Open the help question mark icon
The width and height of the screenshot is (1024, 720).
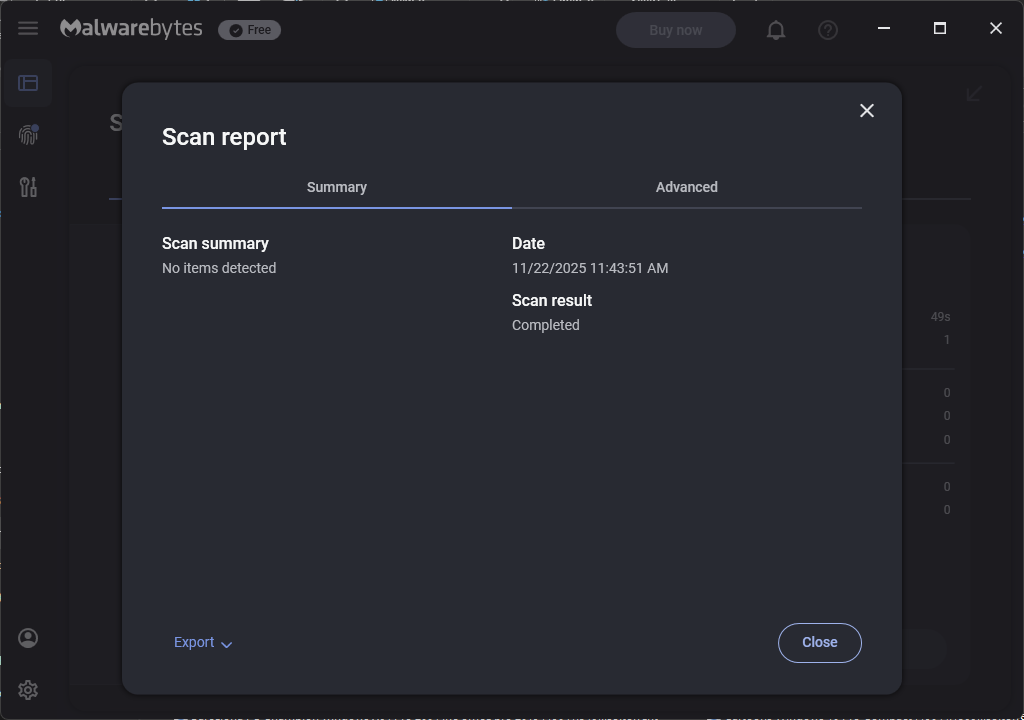[x=828, y=30]
